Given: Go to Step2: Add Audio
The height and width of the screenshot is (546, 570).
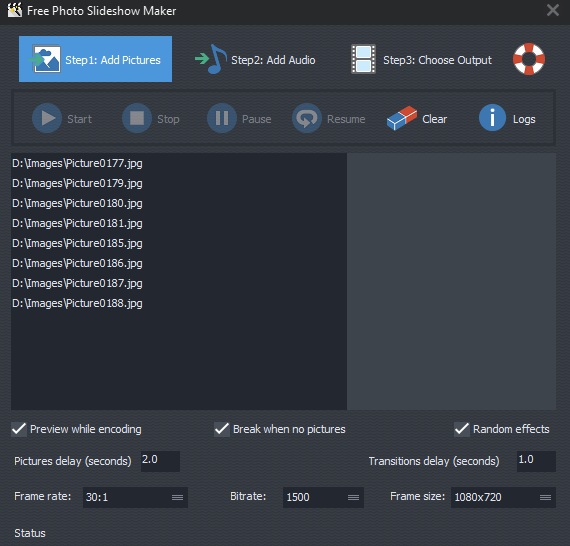Looking at the screenshot, I should pyautogui.click(x=255, y=59).
